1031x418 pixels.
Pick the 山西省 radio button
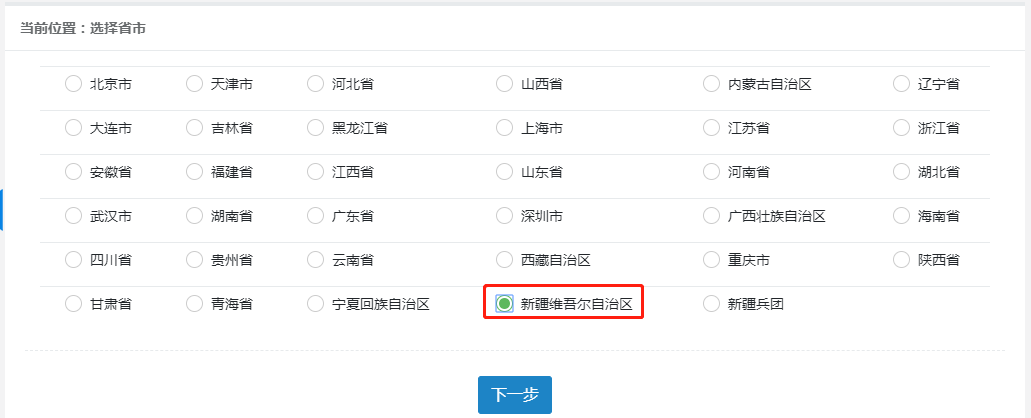pos(505,84)
